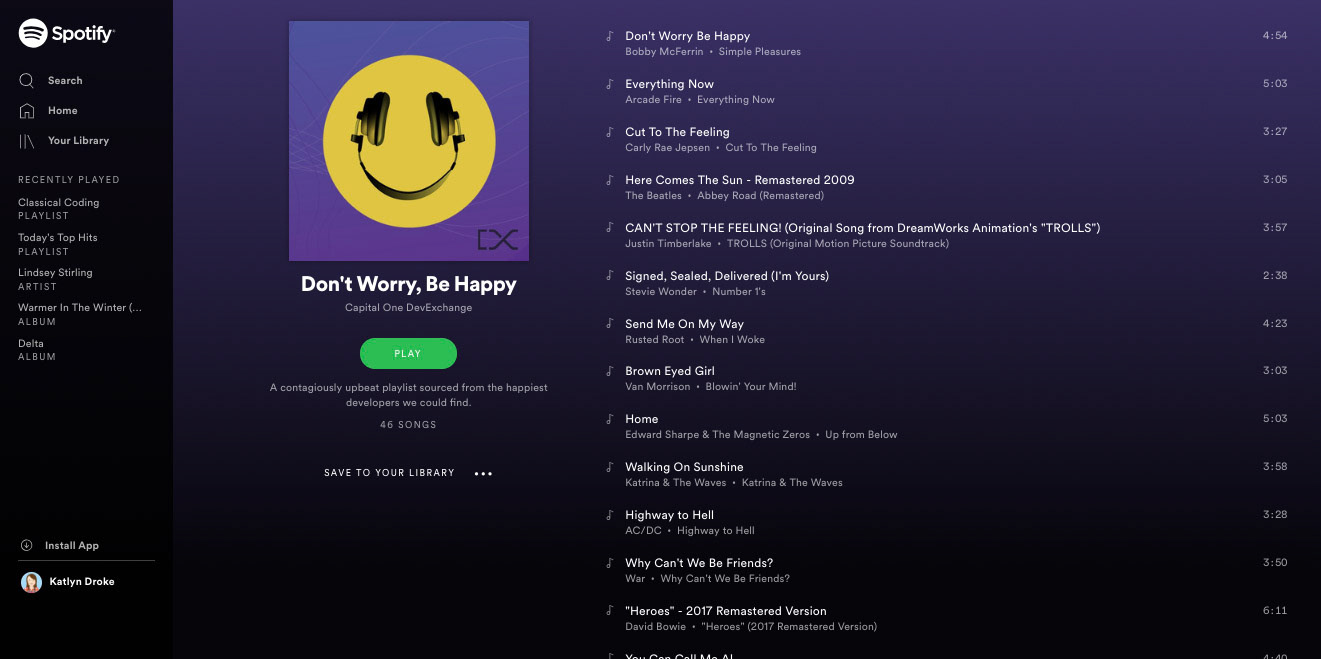Click the Install App download icon
The image size is (1321, 659).
(x=27, y=545)
